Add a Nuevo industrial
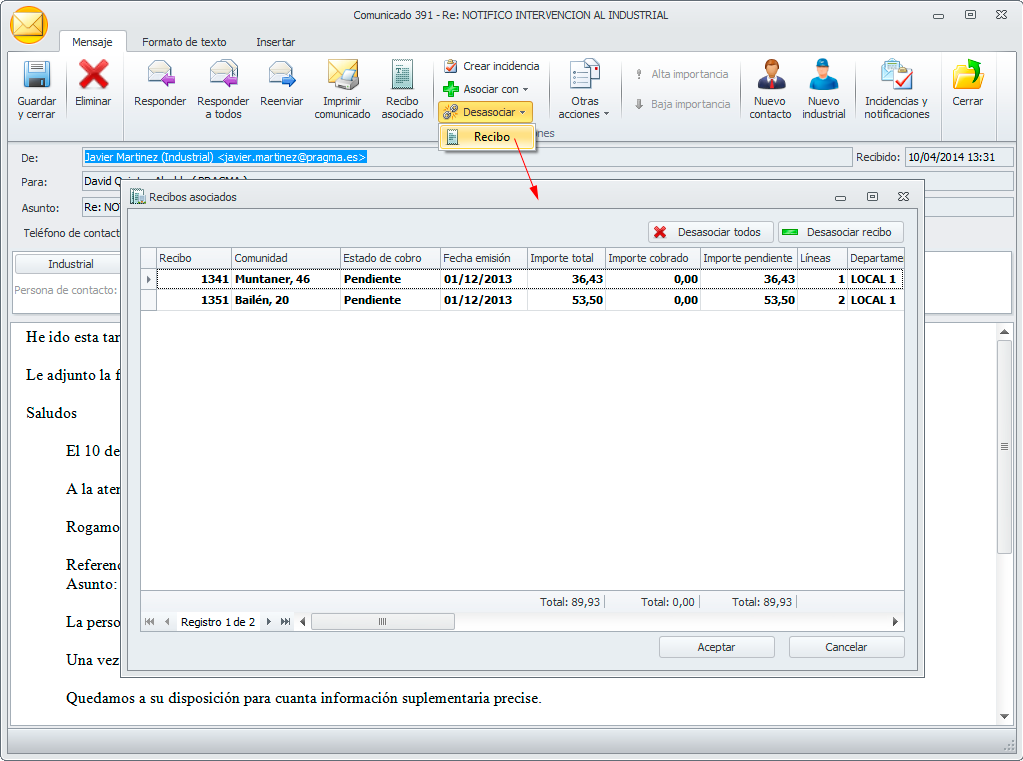Viewport: 1023px width, 761px height. (x=823, y=76)
